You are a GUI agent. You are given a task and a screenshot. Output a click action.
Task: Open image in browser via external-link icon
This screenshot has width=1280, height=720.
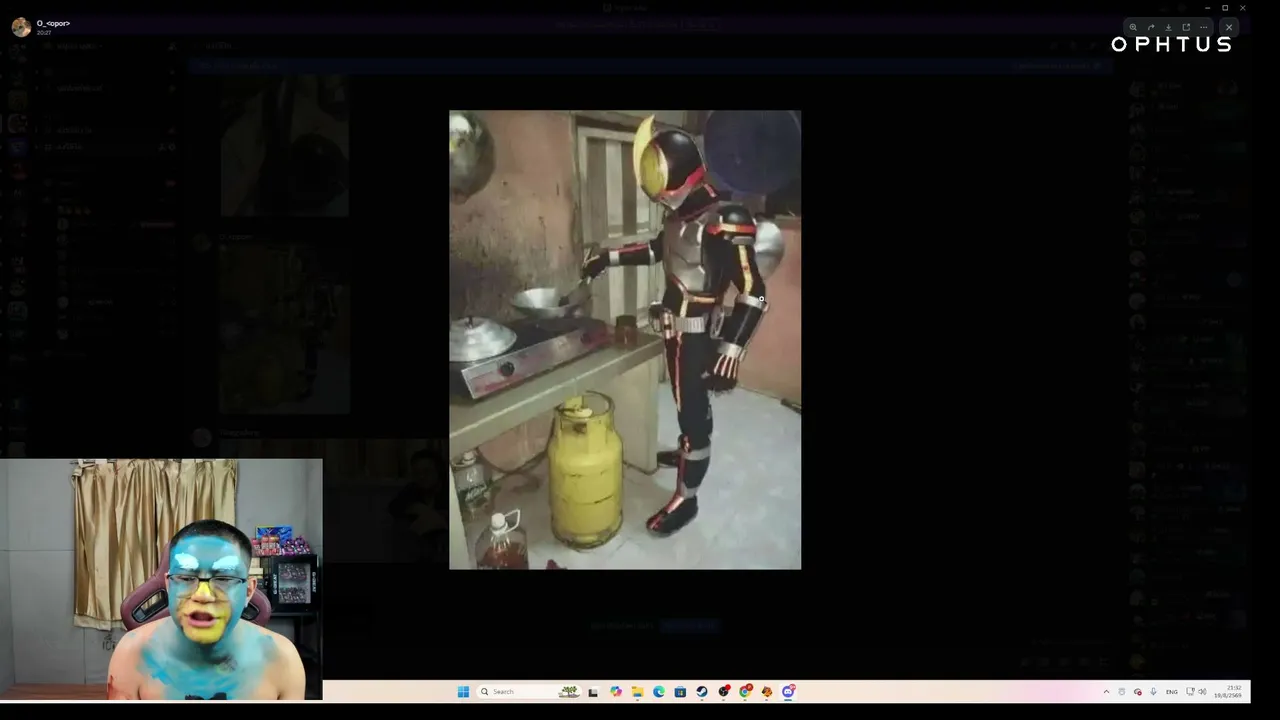click(1186, 27)
